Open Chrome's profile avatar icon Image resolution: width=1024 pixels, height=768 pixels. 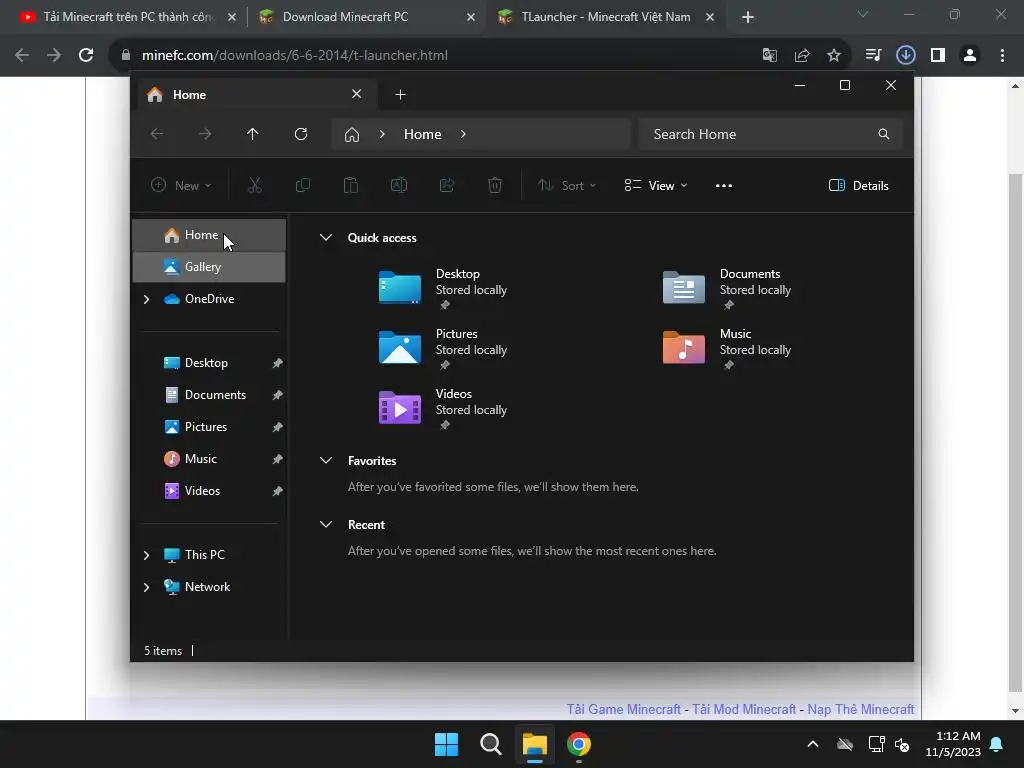point(970,55)
